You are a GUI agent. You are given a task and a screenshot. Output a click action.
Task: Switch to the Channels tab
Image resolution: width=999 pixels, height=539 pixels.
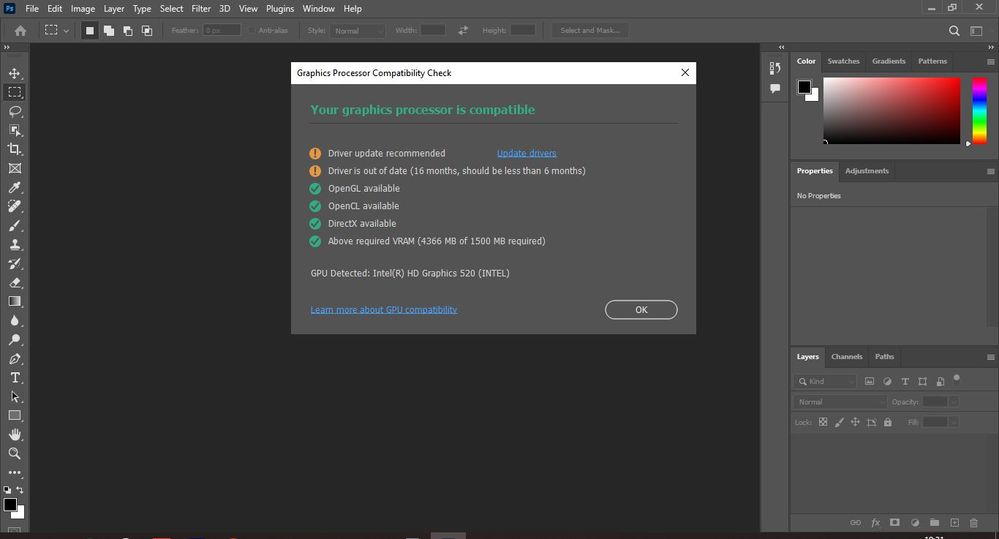[x=846, y=357]
